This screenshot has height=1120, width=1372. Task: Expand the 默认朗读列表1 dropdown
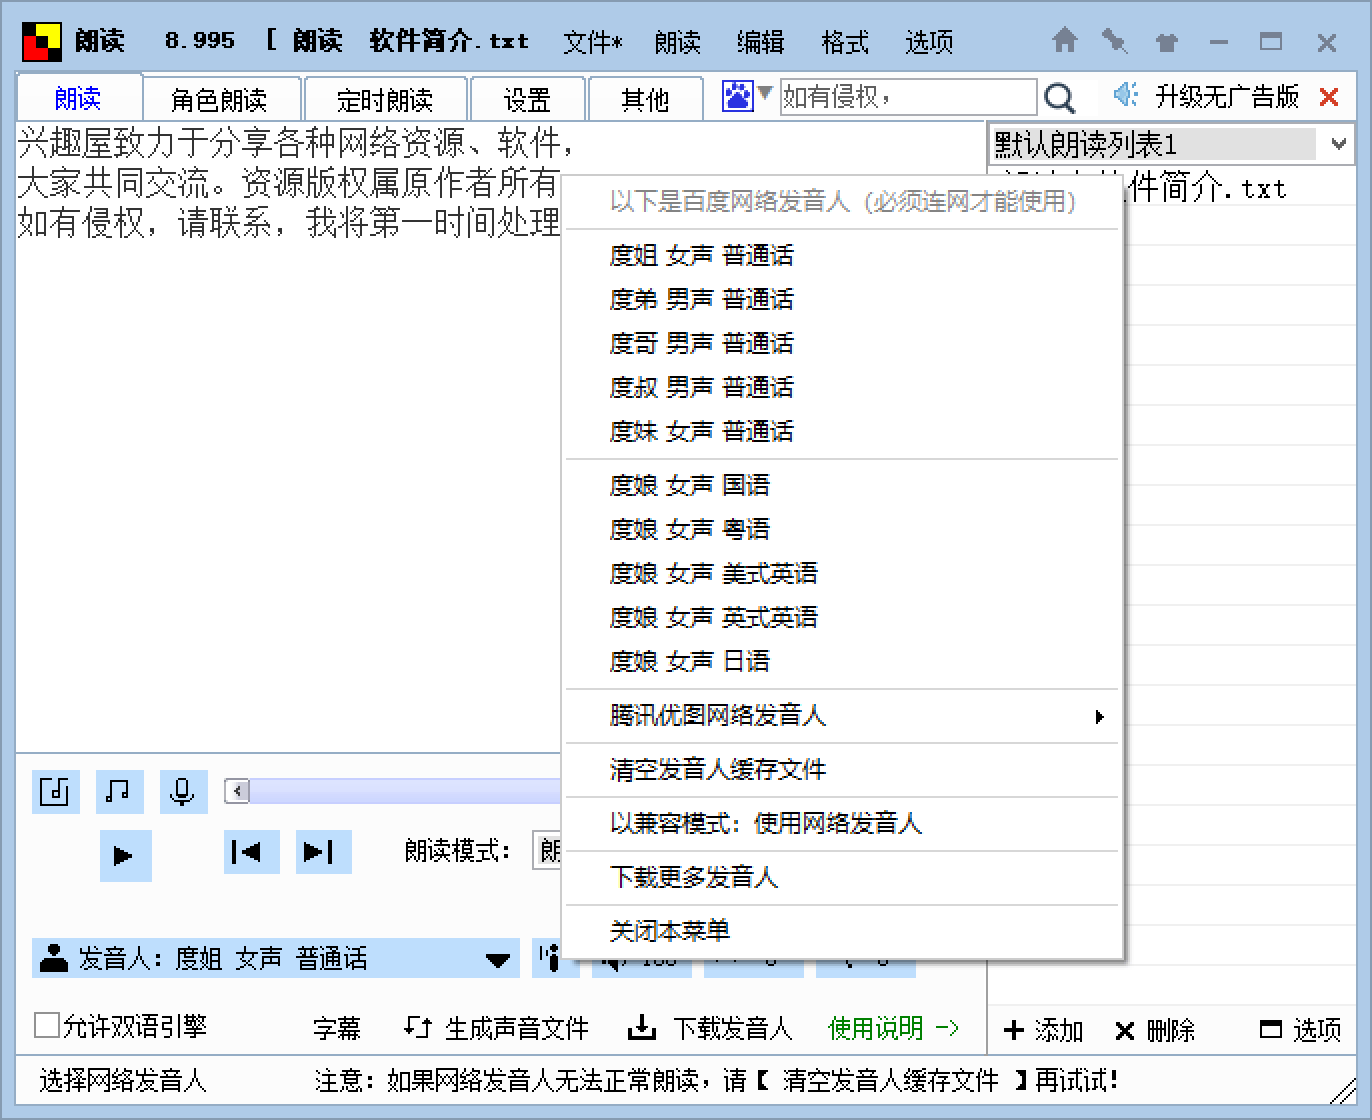click(1339, 144)
